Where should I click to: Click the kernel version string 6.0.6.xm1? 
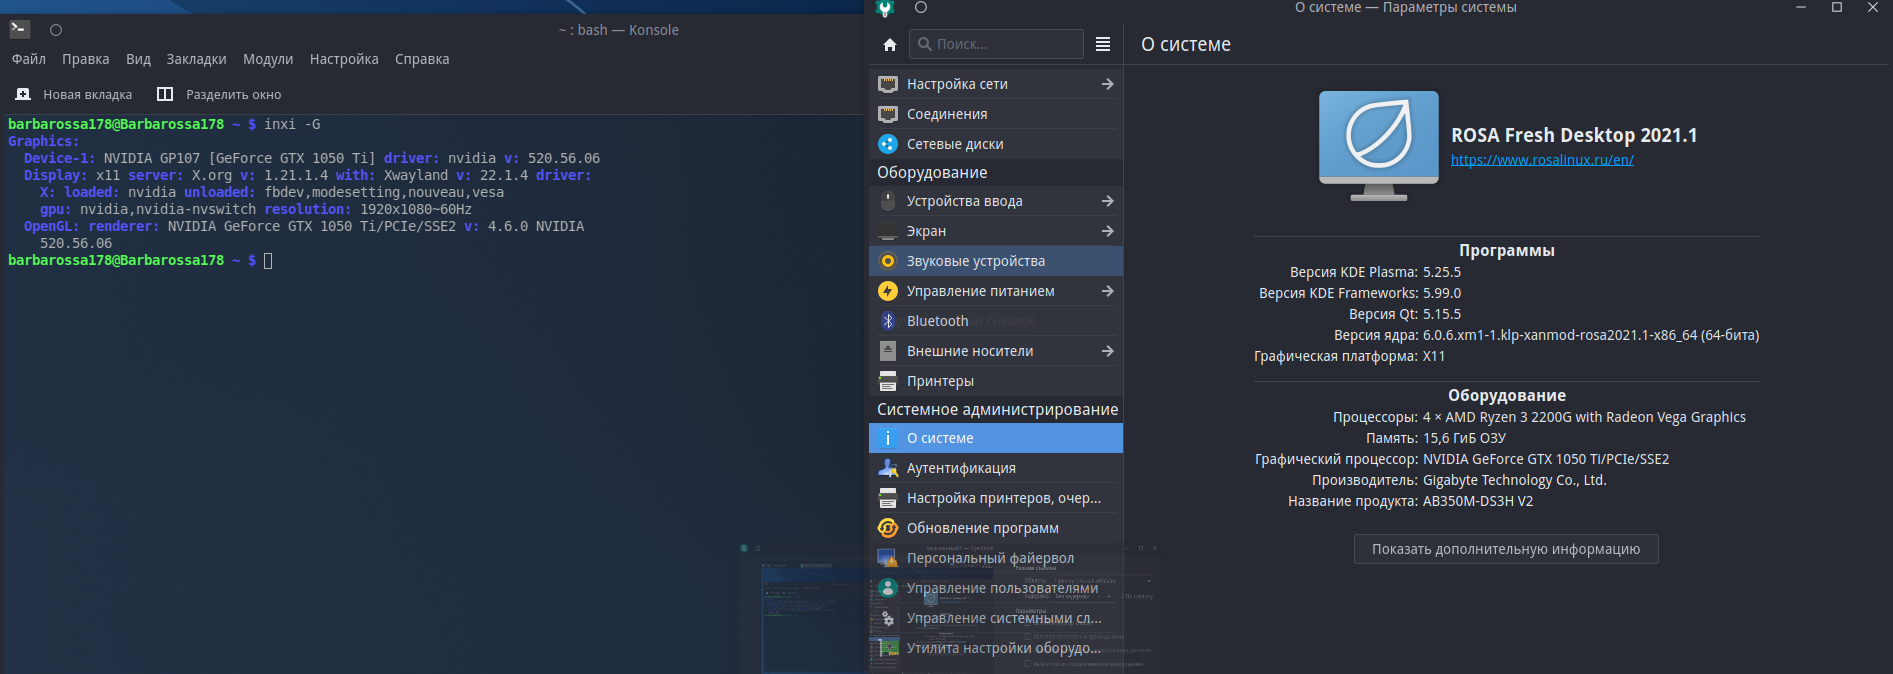(1591, 335)
